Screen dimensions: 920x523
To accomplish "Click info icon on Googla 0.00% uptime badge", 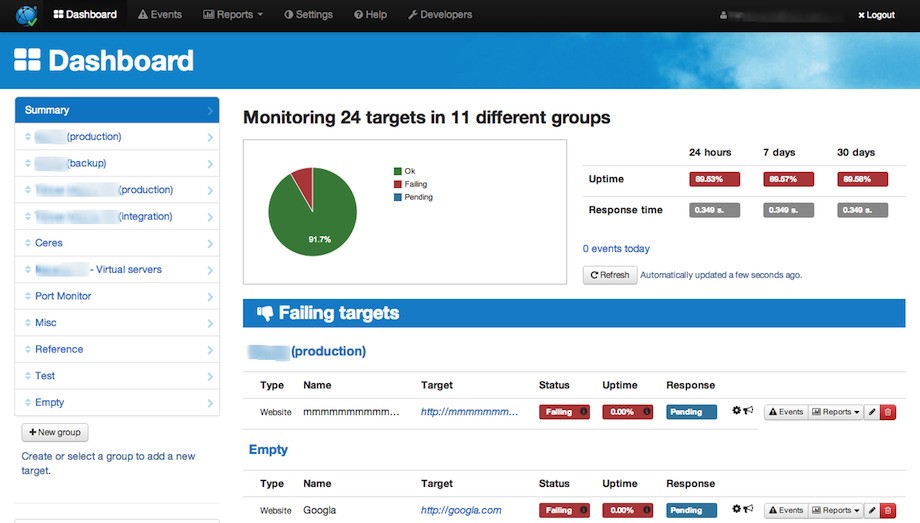I will (x=646, y=510).
